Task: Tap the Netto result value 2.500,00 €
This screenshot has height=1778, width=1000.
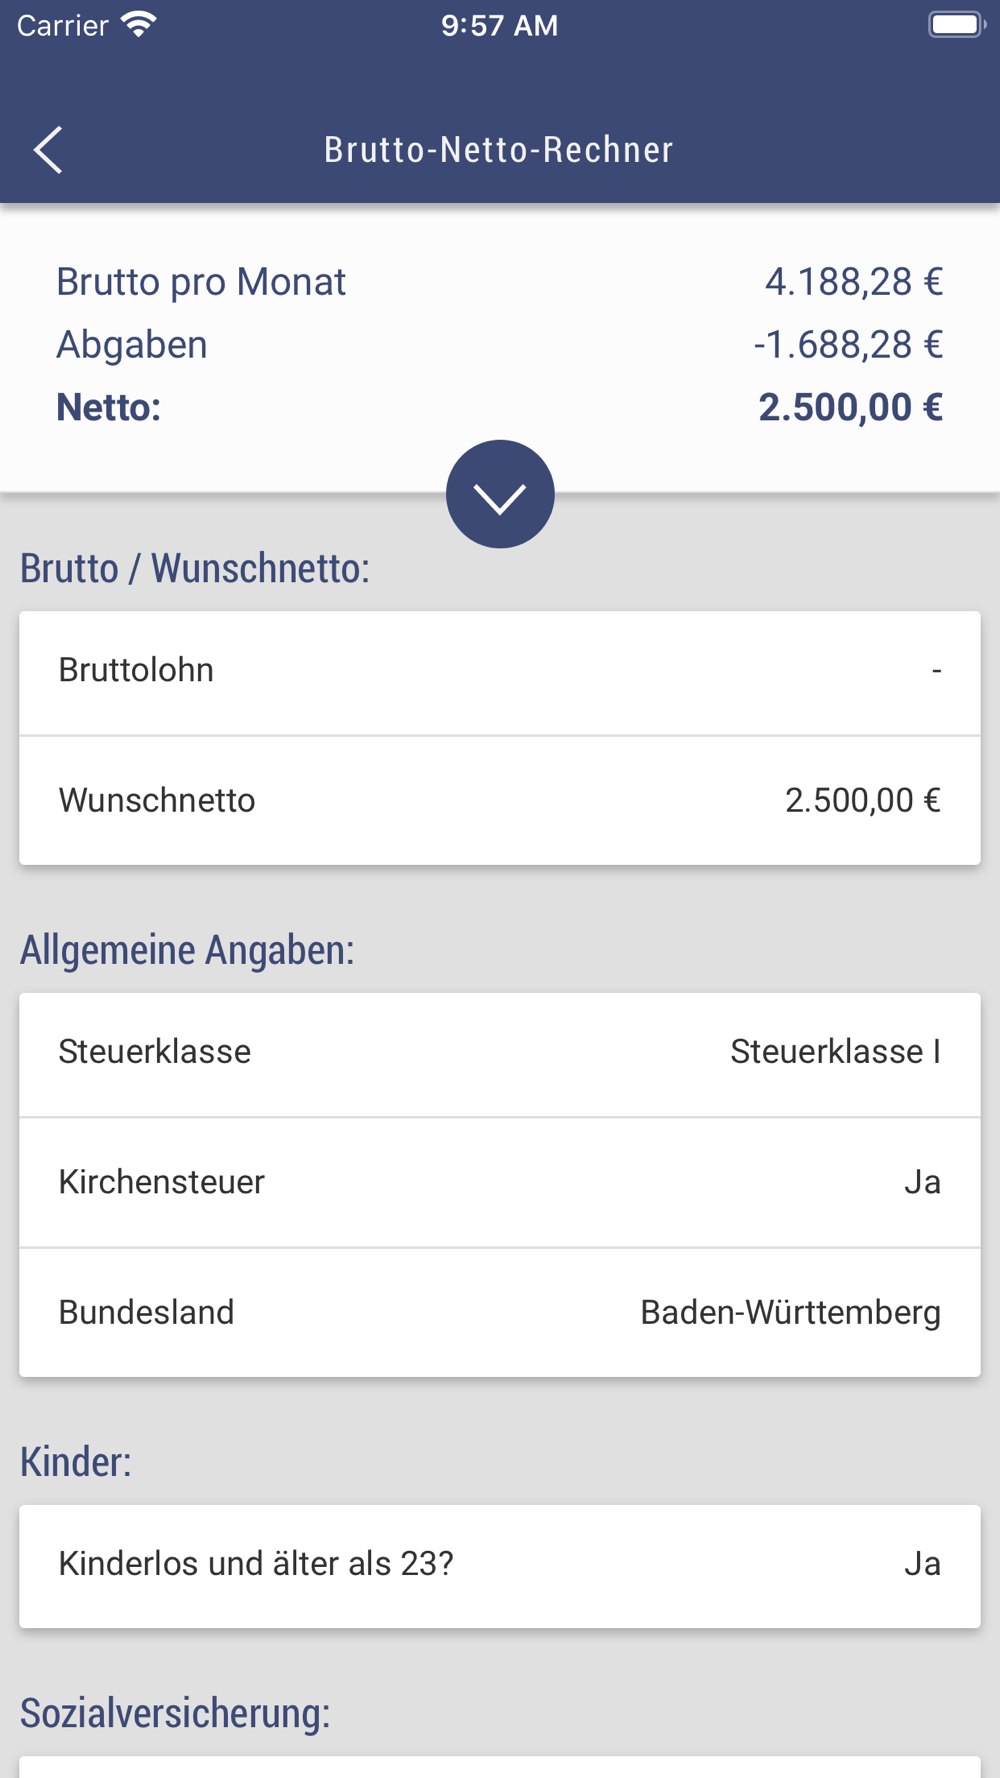Action: pos(850,407)
